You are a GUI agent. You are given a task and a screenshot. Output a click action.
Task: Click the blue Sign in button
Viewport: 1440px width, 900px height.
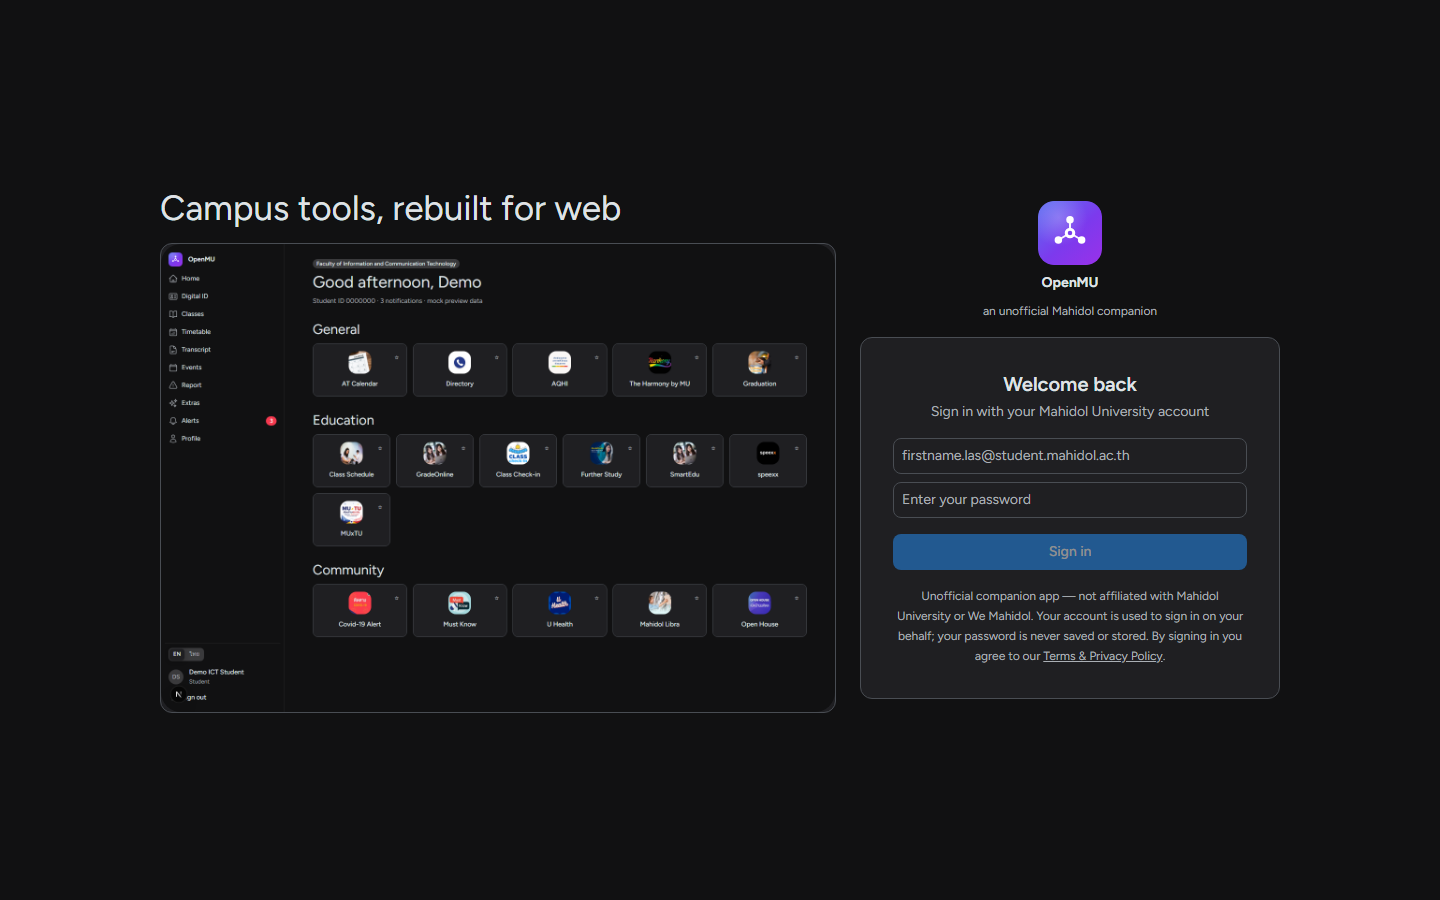pyautogui.click(x=1070, y=552)
